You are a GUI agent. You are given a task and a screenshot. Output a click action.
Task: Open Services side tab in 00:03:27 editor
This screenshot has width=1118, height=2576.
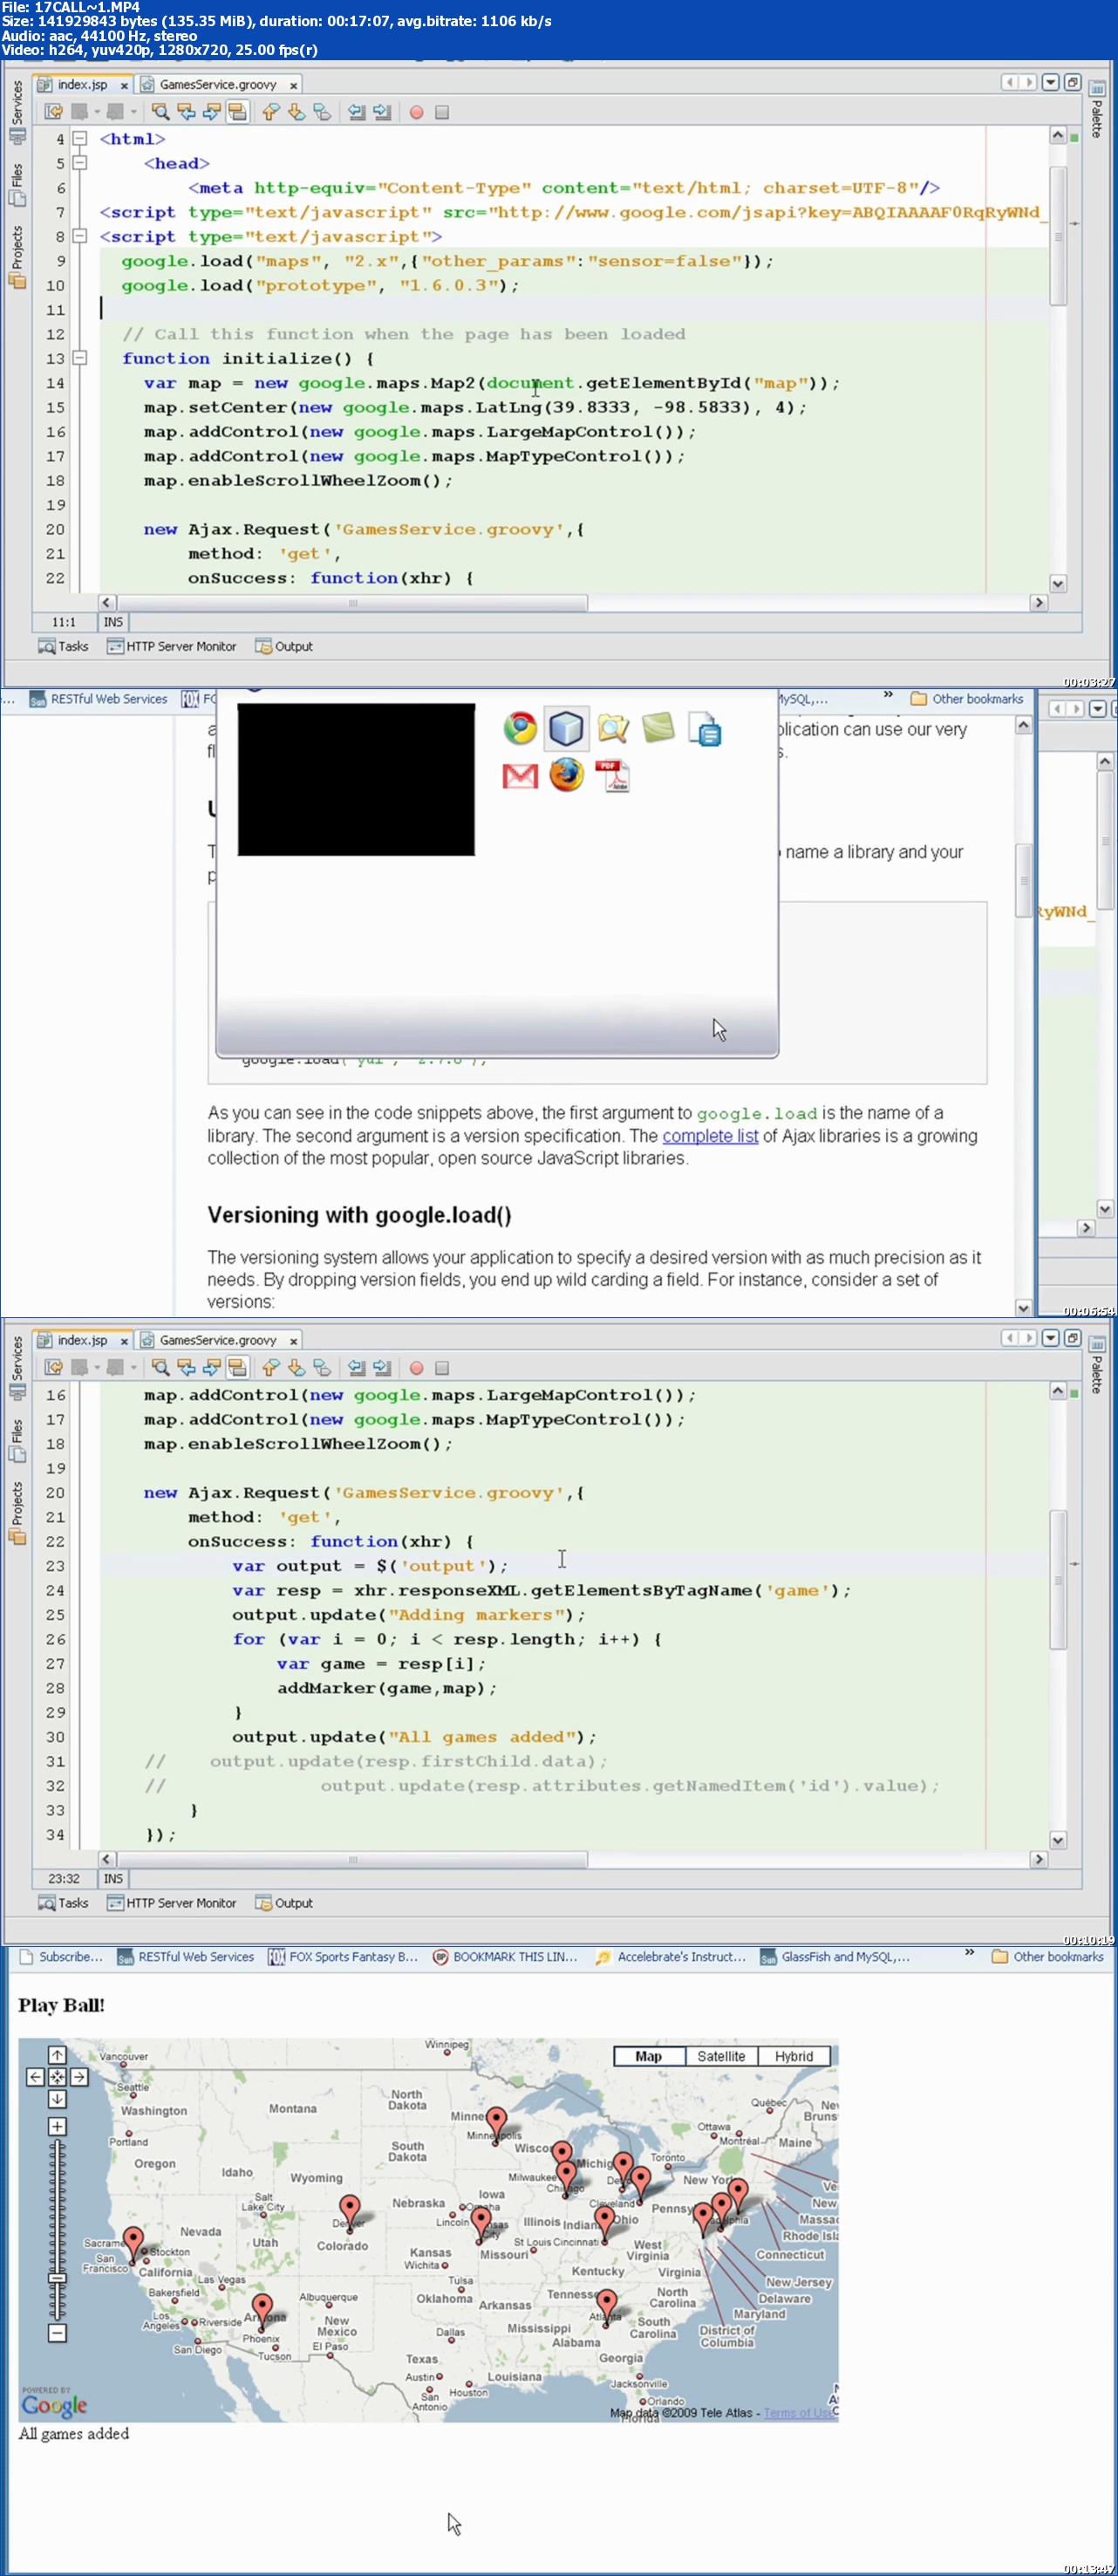[17, 110]
